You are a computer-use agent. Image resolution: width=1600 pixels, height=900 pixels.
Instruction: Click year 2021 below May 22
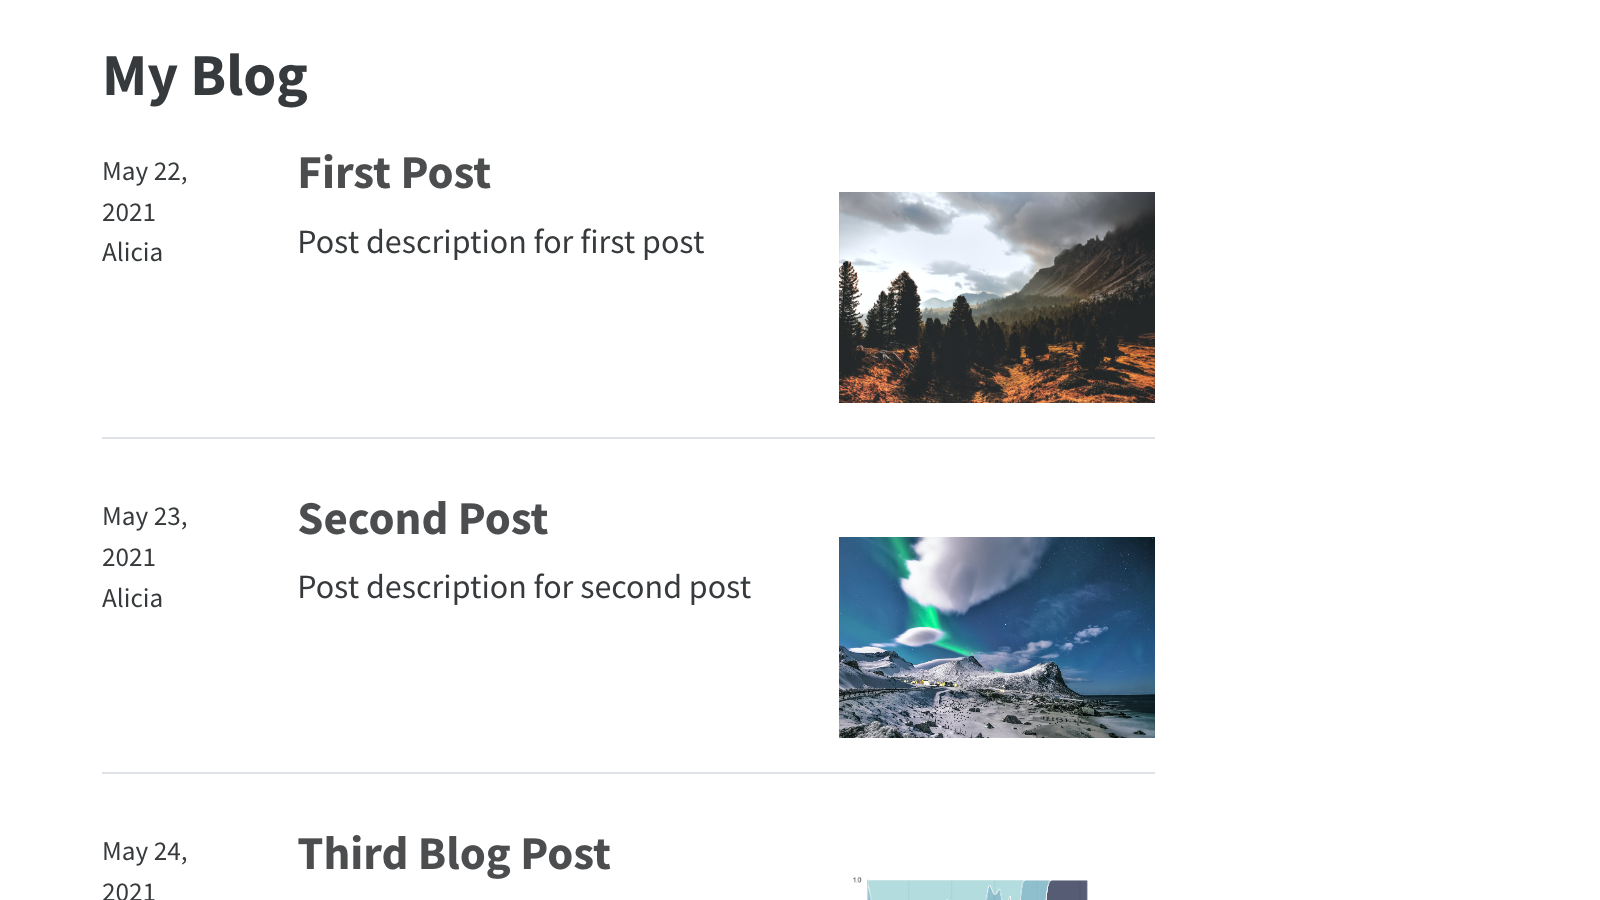(129, 212)
